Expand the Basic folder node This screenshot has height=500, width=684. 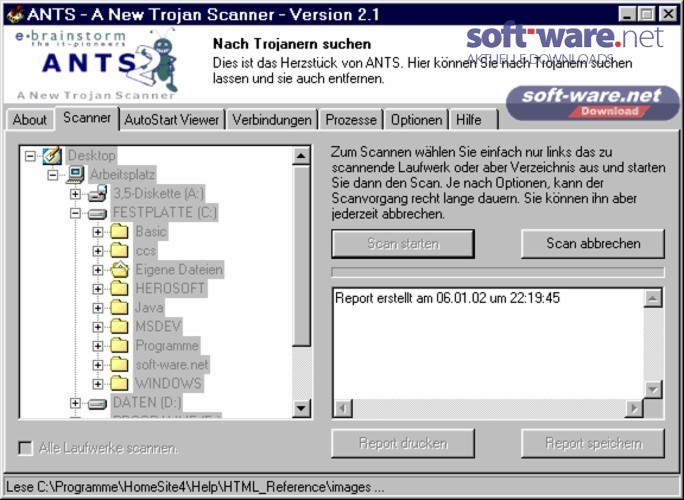tap(98, 232)
